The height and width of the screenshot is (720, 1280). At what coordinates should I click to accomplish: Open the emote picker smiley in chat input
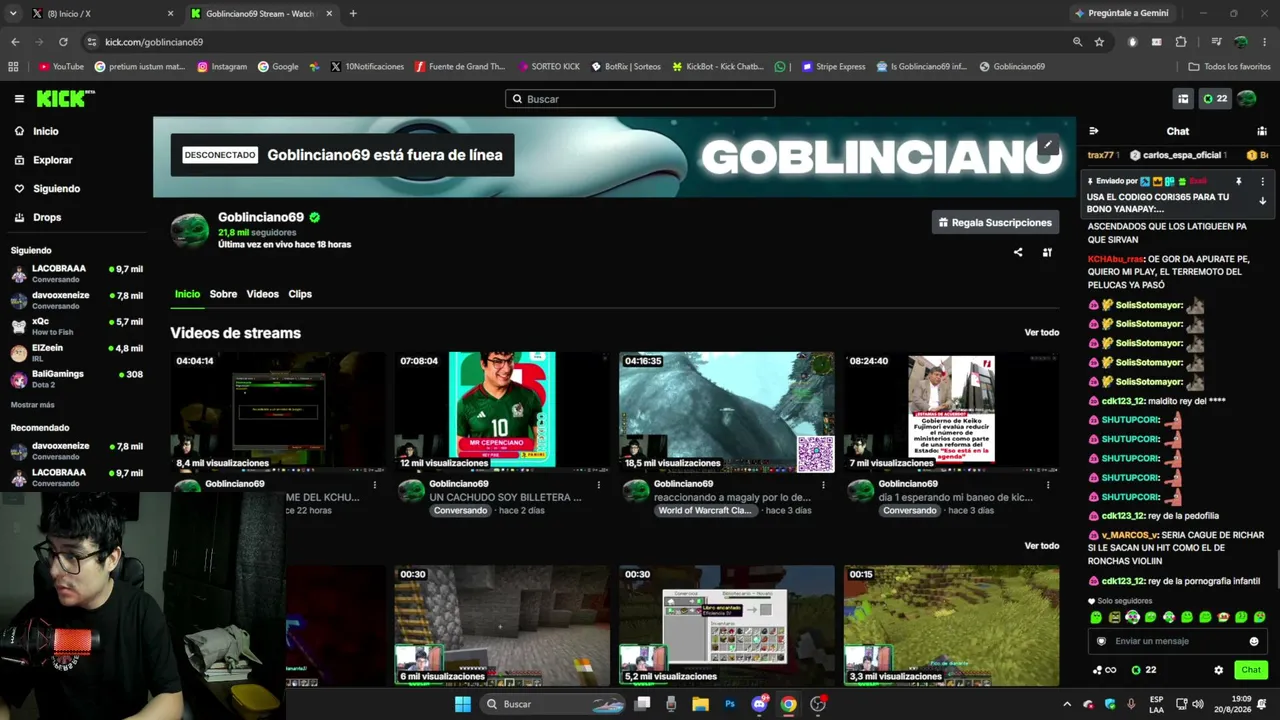pos(1254,641)
